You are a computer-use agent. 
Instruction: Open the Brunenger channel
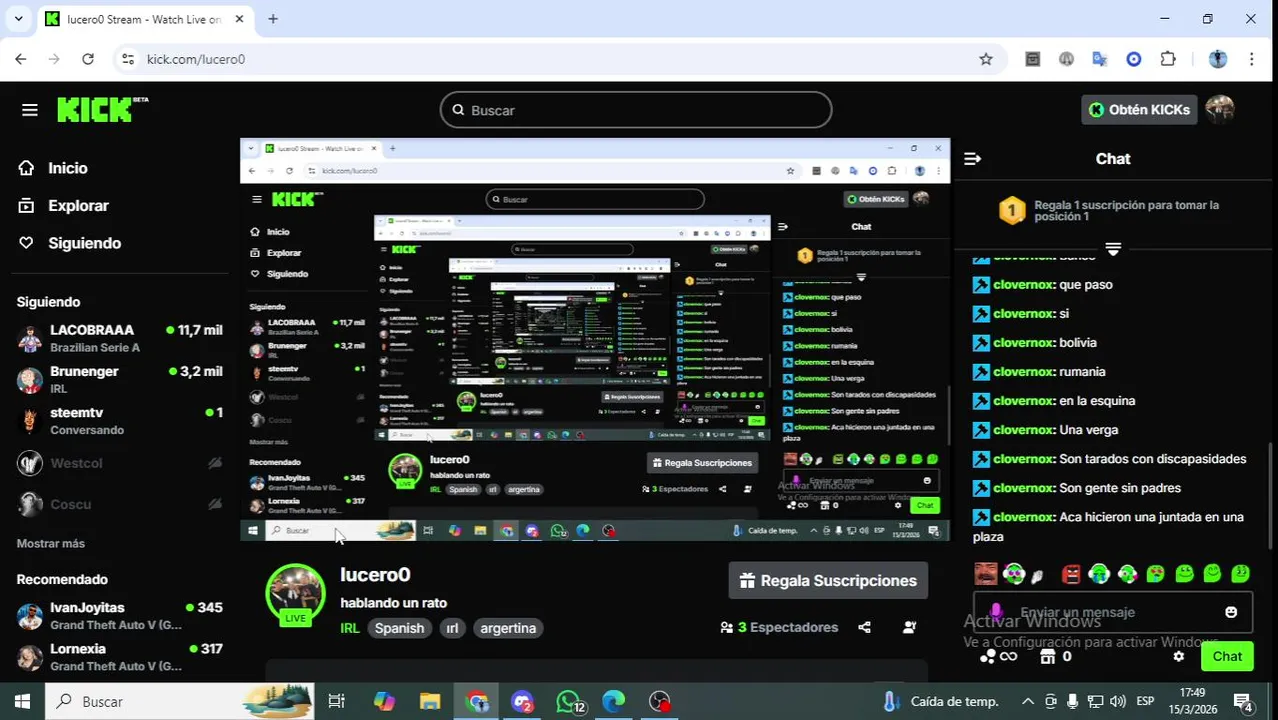(120, 379)
